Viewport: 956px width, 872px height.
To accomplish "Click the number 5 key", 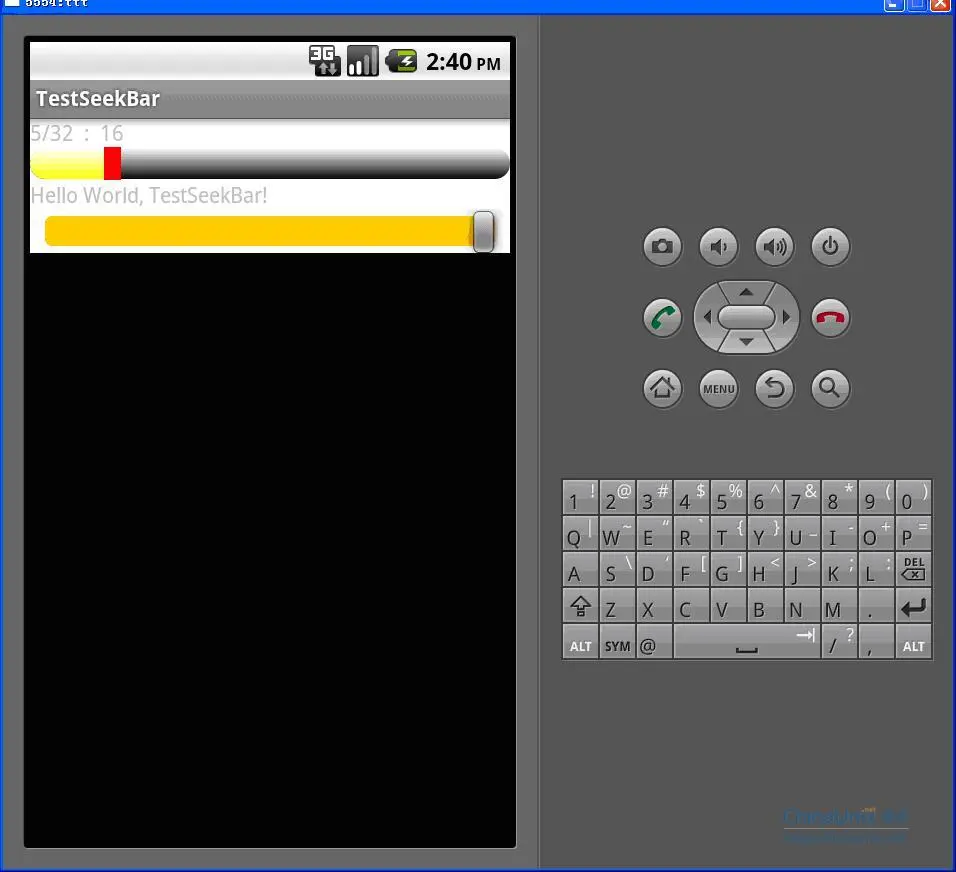I will pos(728,498).
